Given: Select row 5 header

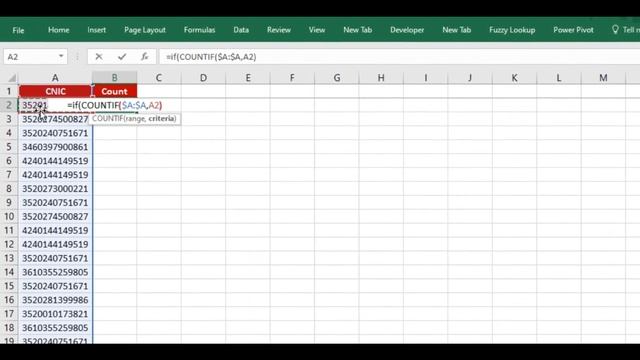Looking at the screenshot, I should click(x=9, y=147).
